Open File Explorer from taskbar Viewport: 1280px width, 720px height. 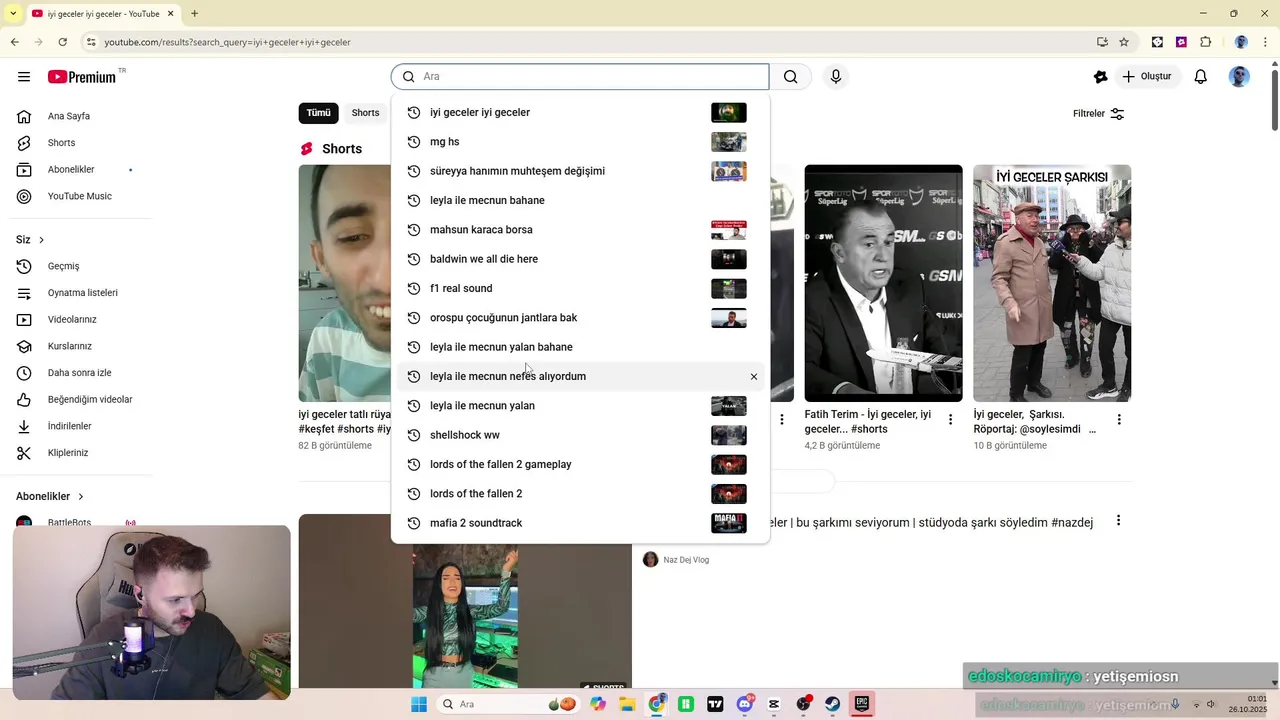627,704
